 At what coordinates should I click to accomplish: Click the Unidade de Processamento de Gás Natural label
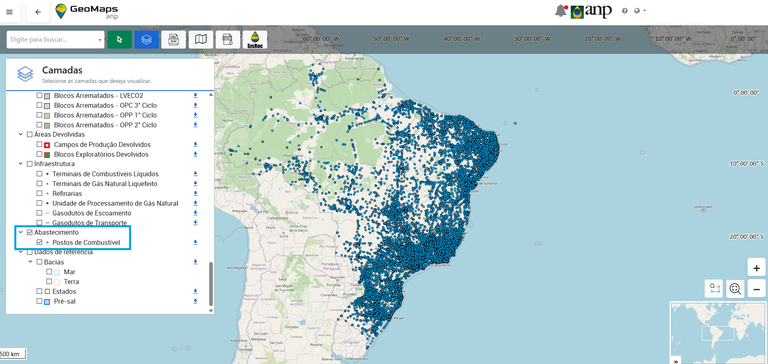pyautogui.click(x=115, y=203)
